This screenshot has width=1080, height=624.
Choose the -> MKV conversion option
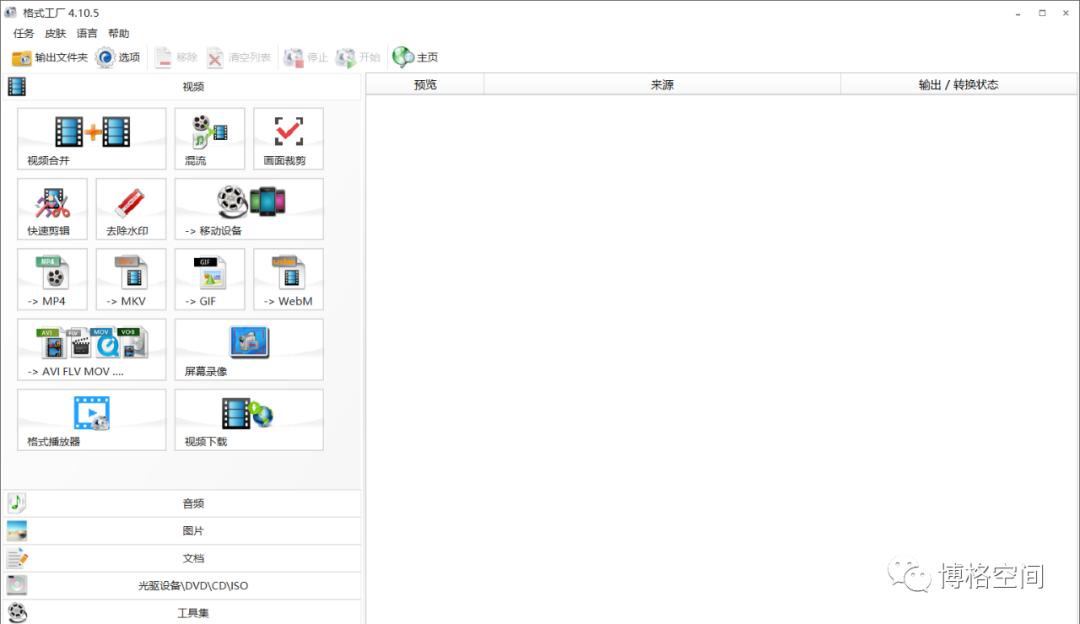131,279
